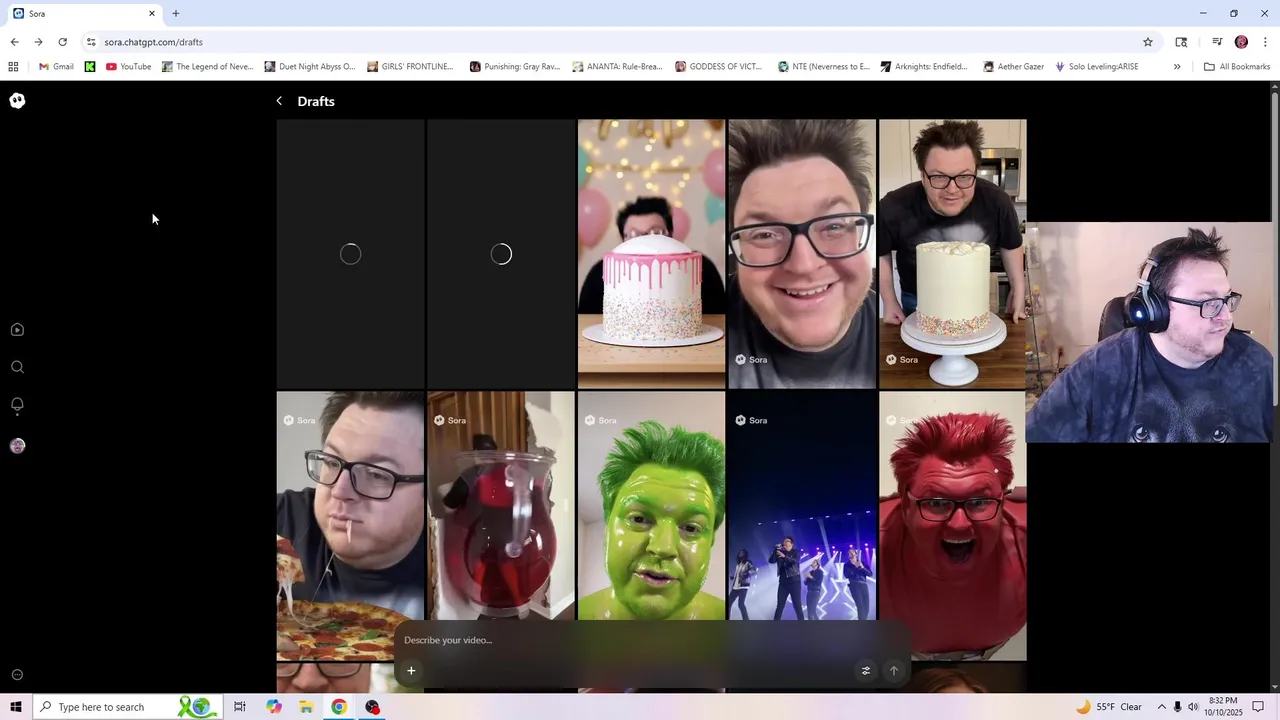This screenshot has height=720, width=1280.
Task: Open the Chrome media control icon
Action: (x=1217, y=42)
